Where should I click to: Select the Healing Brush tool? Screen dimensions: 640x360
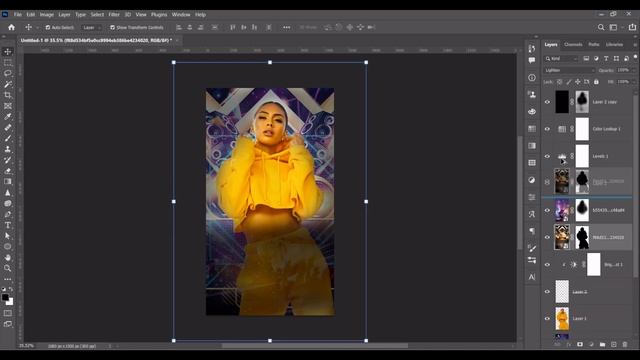tap(8, 127)
